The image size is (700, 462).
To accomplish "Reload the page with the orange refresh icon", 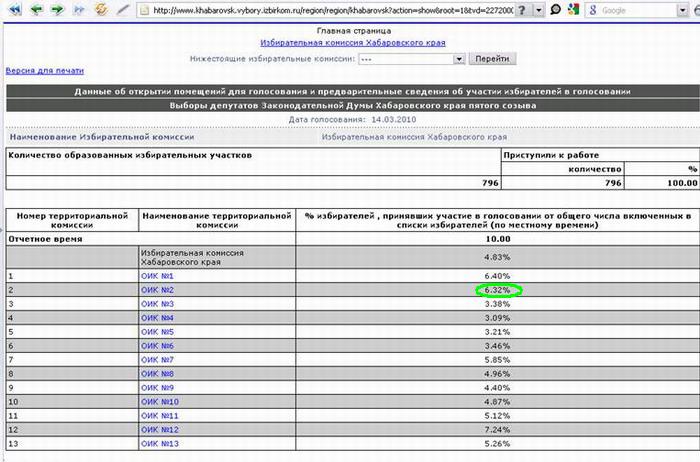I will tap(101, 10).
